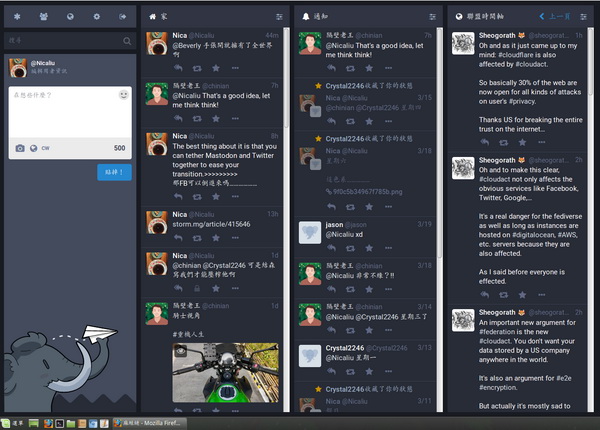Click the logout arrow icon

pos(122,16)
